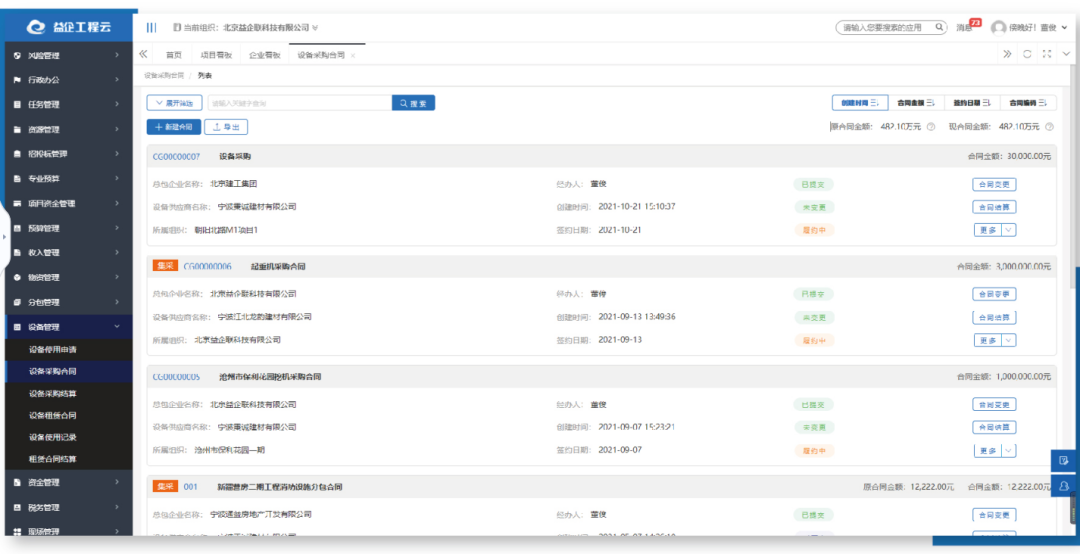The image size is (1080, 554).
Task: Click the refresh icon in tab bar
Action: click(1027, 54)
